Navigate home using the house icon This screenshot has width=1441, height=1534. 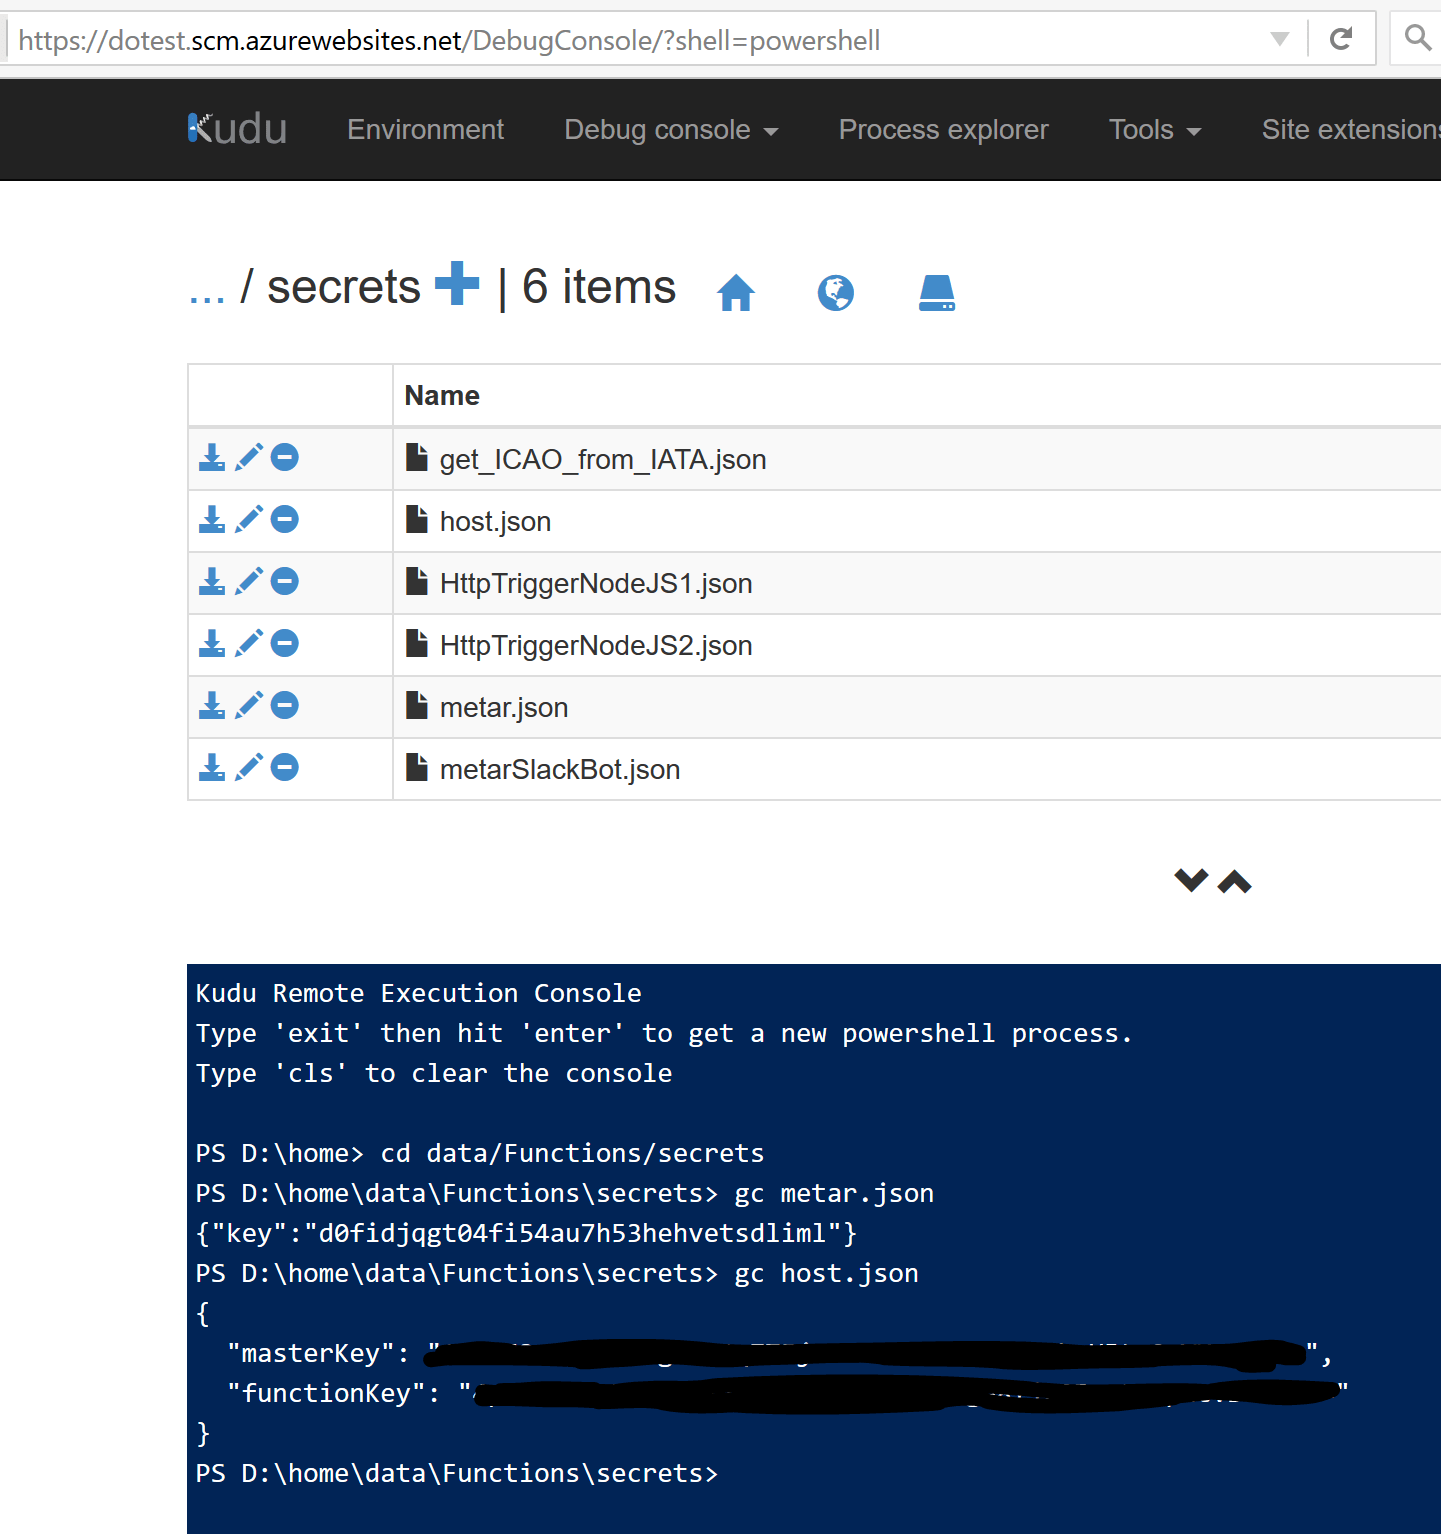point(736,292)
